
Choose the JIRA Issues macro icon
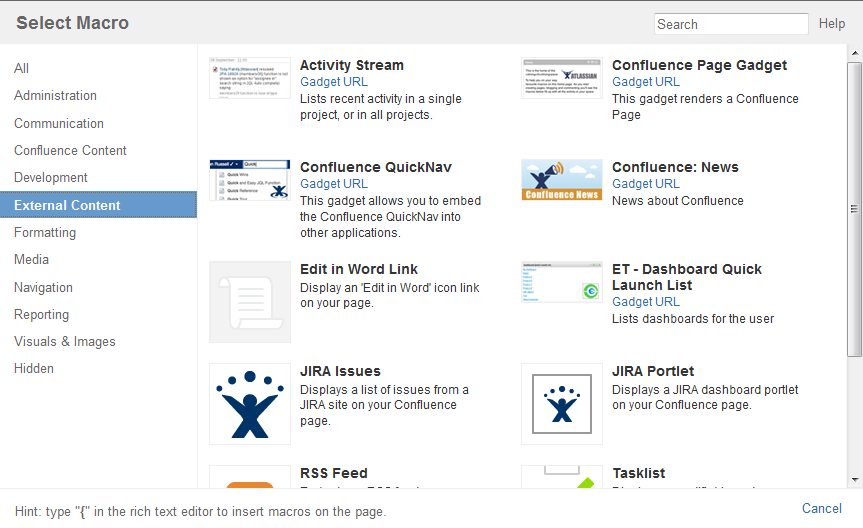(x=250, y=404)
